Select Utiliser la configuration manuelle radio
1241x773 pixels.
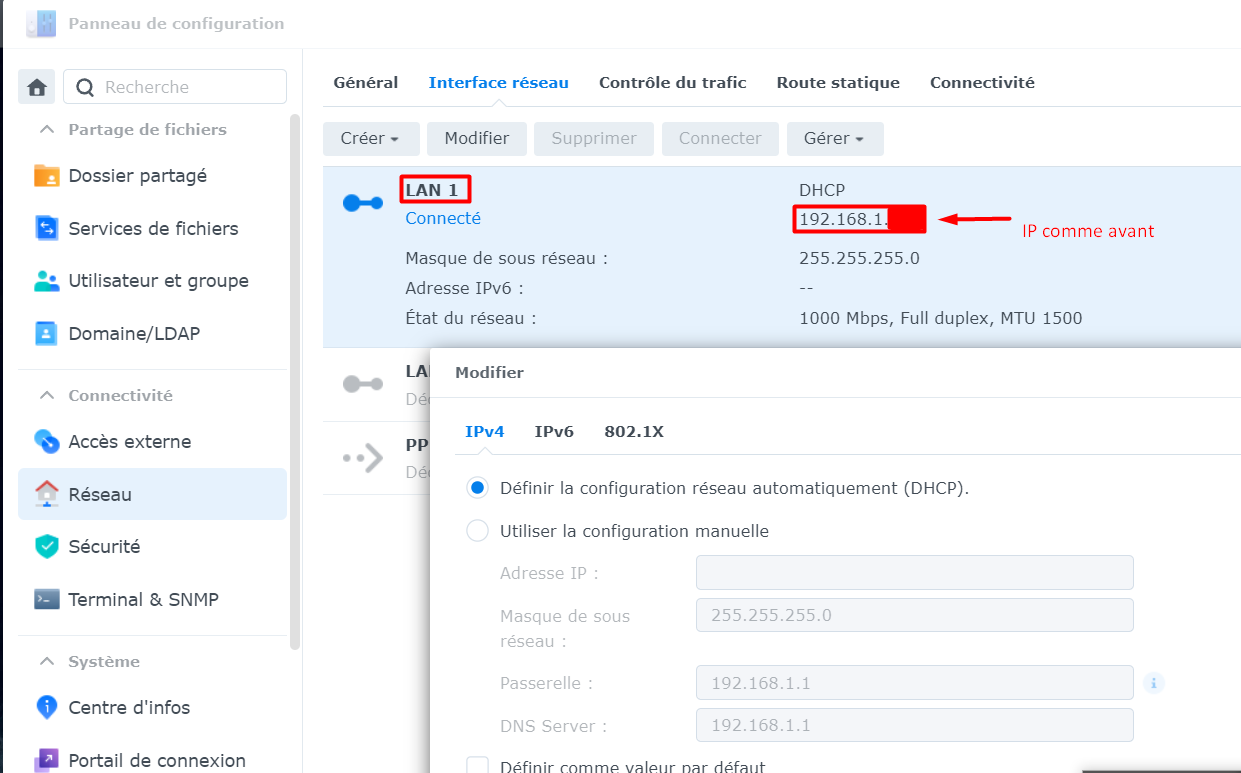coord(478,531)
